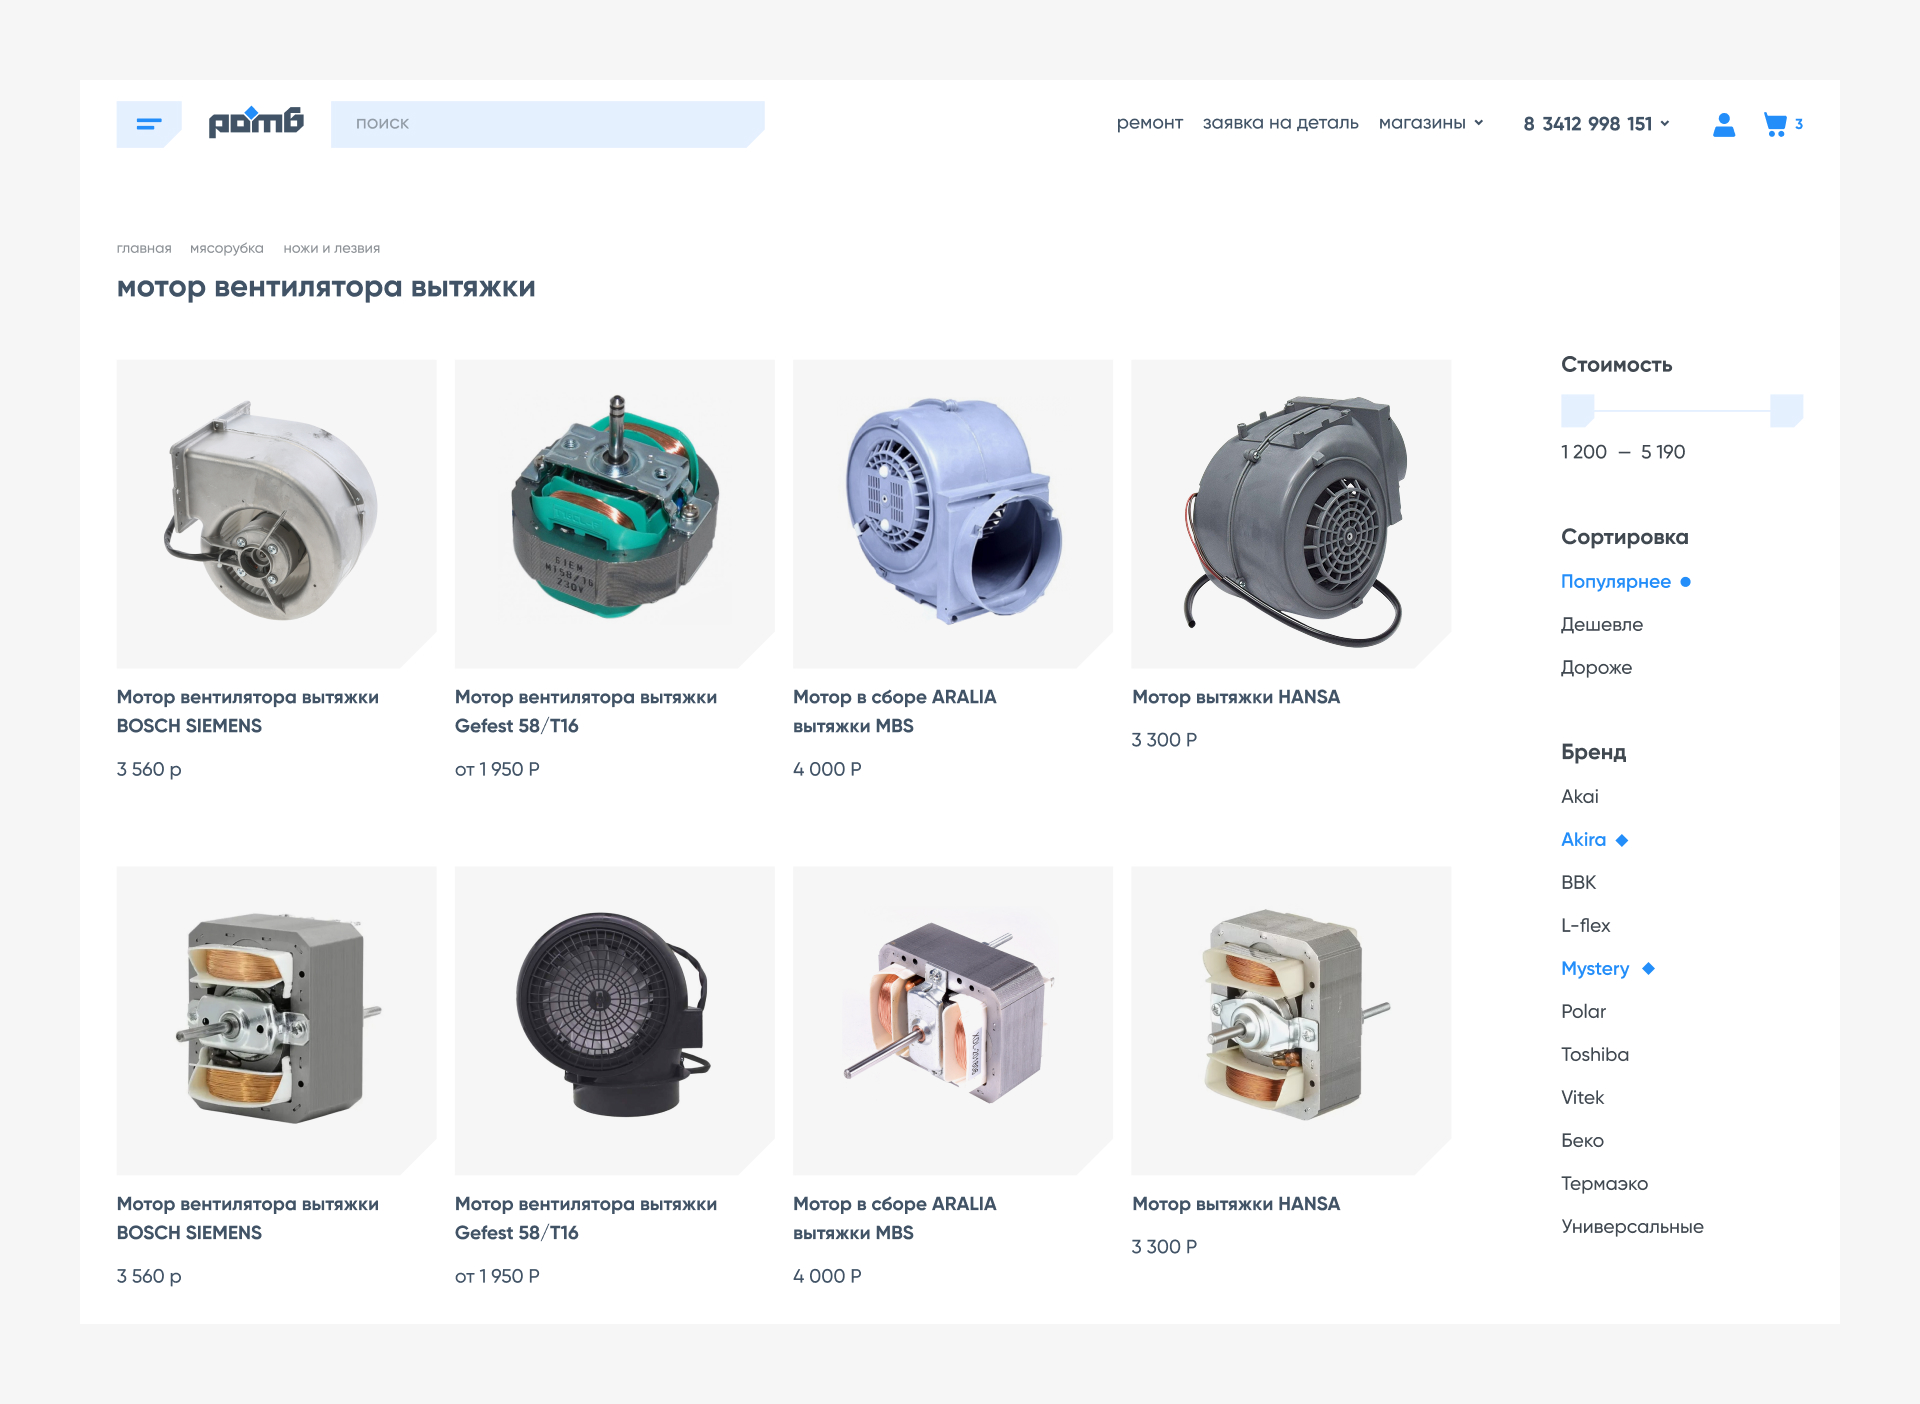Expand the phone number dropdown chevron
The width and height of the screenshot is (1920, 1404).
click(1665, 123)
